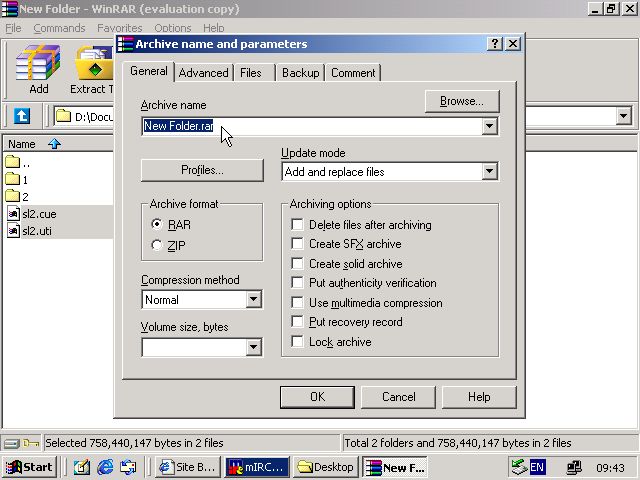The width and height of the screenshot is (640, 480).
Task: Open the Favorites menu in WinRAR
Action: coord(120,28)
